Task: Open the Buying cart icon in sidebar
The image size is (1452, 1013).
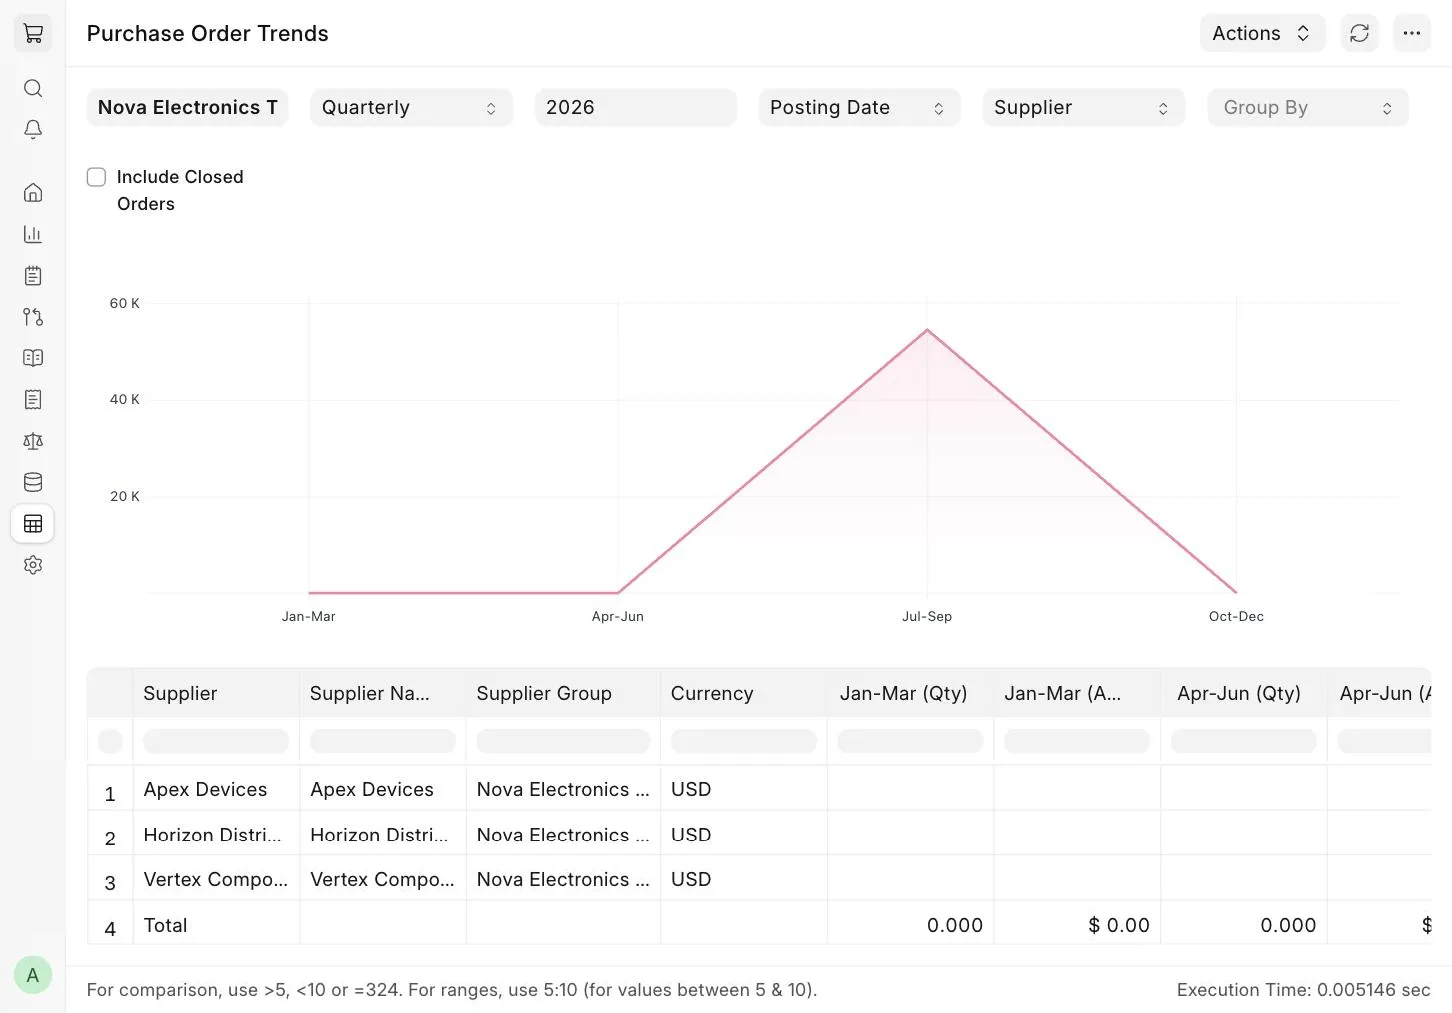Action: click(x=33, y=34)
